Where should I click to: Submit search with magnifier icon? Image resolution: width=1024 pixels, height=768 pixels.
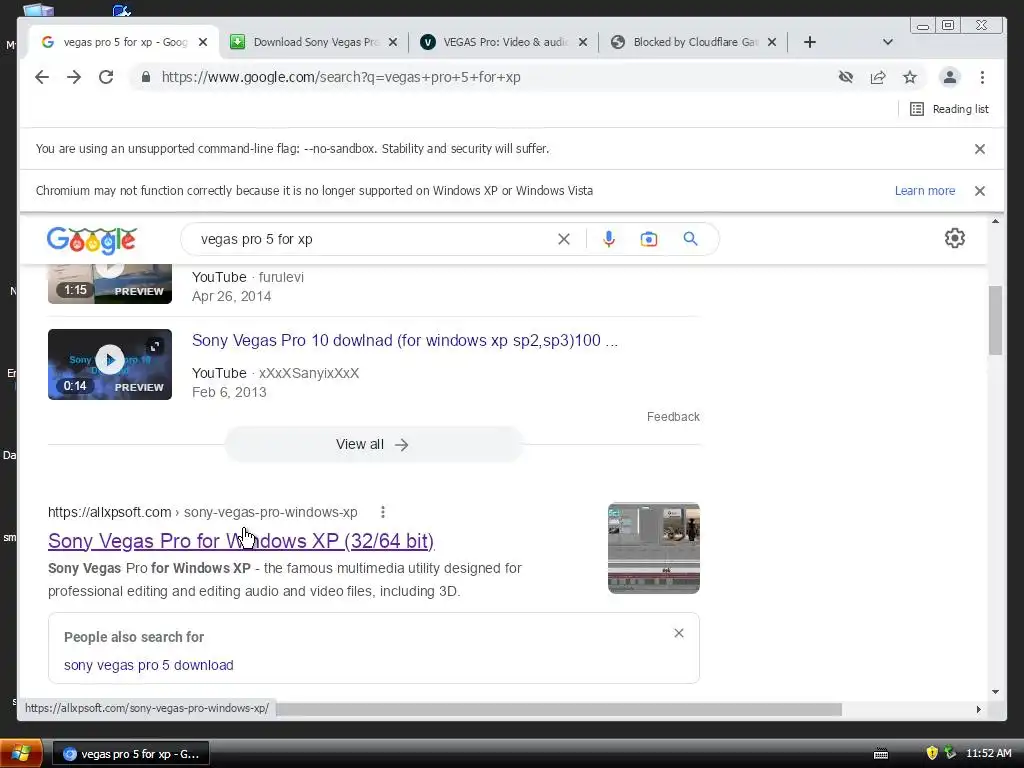pyautogui.click(x=690, y=239)
